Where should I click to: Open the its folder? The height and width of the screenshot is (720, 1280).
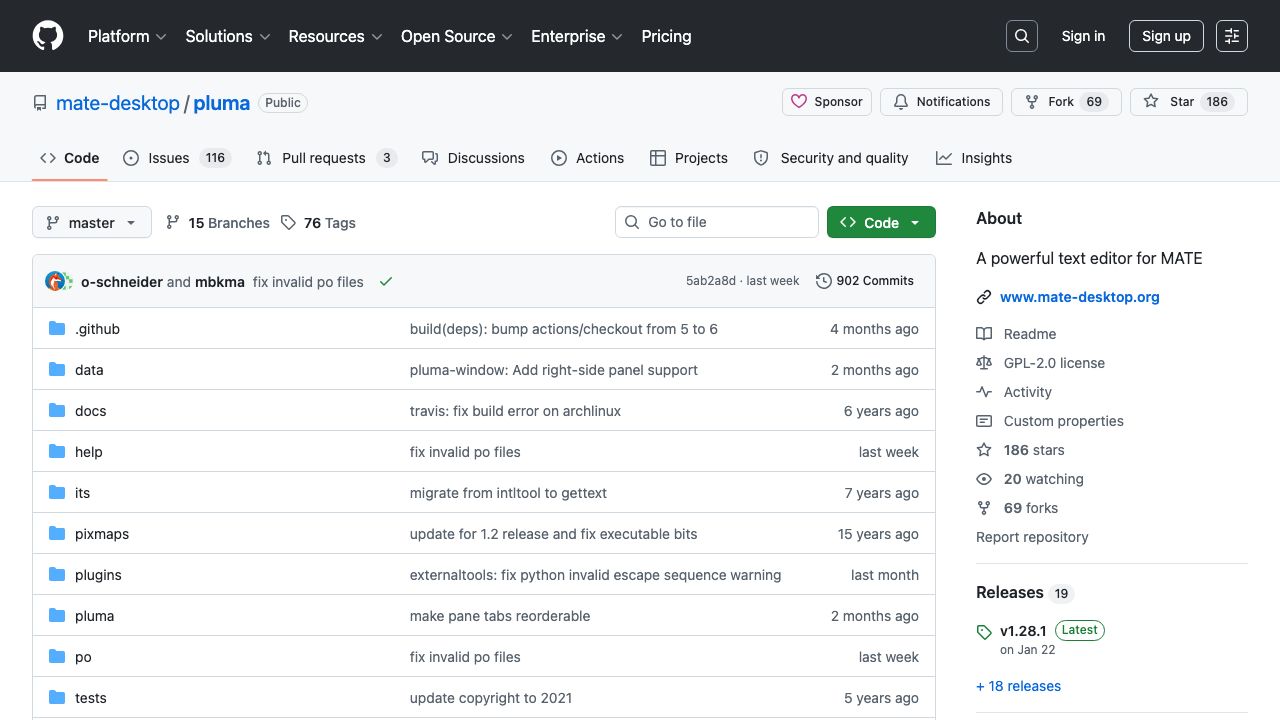click(x=82, y=493)
